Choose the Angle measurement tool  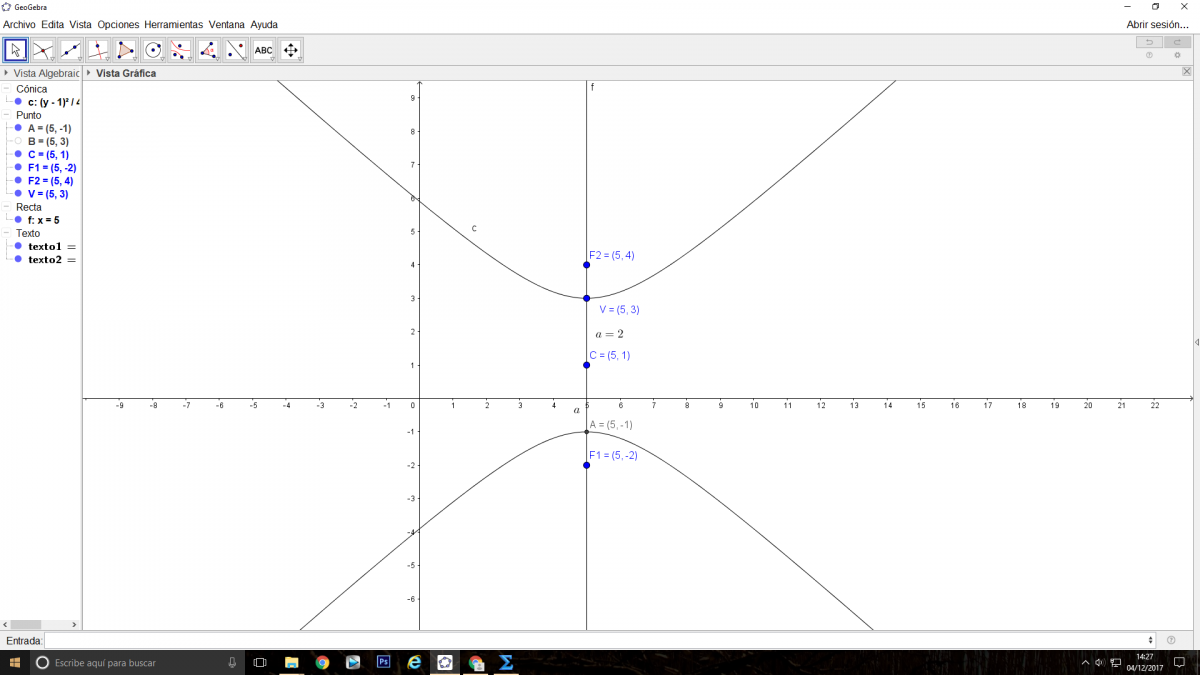[x=208, y=50]
